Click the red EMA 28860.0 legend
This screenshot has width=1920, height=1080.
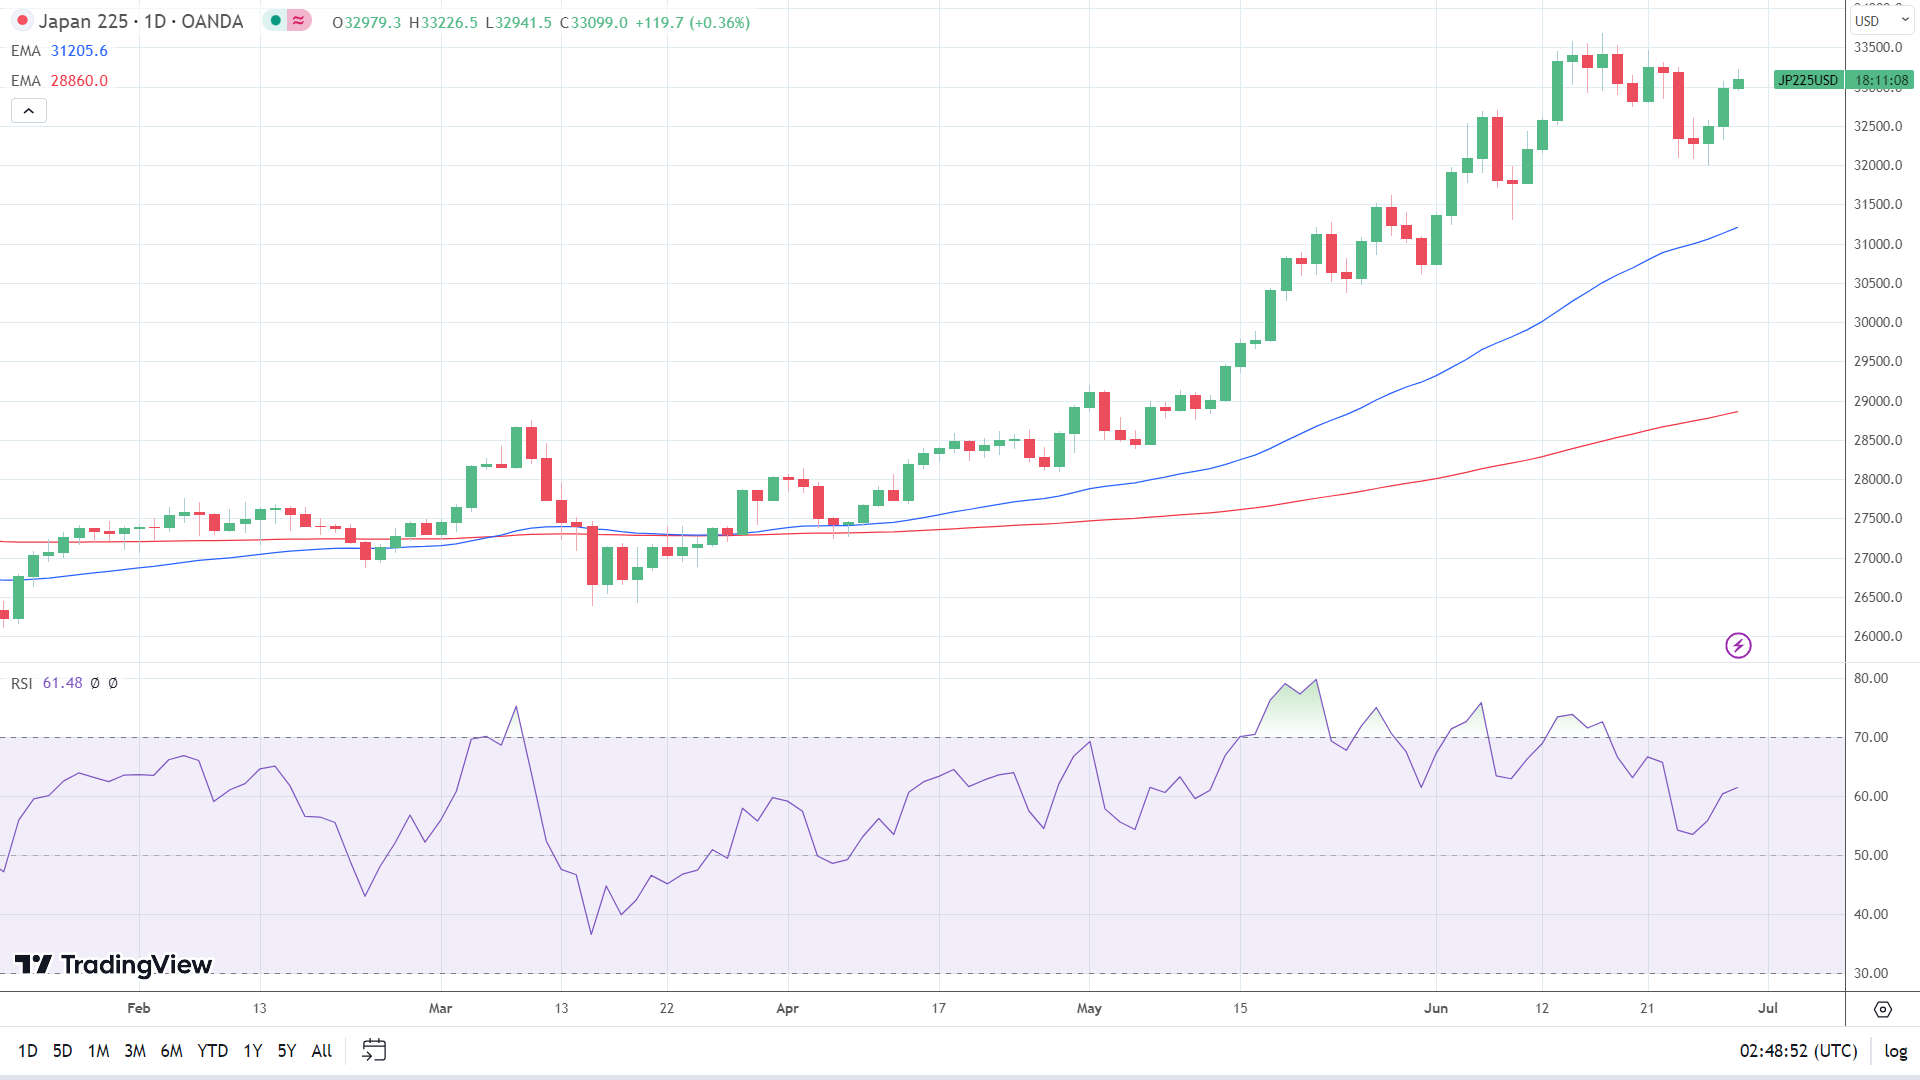click(x=59, y=81)
